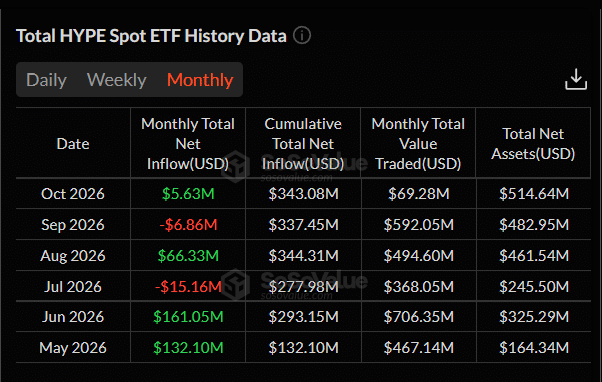
Task: Click the $592.05M value traded cell
Action: [x=418, y=225]
